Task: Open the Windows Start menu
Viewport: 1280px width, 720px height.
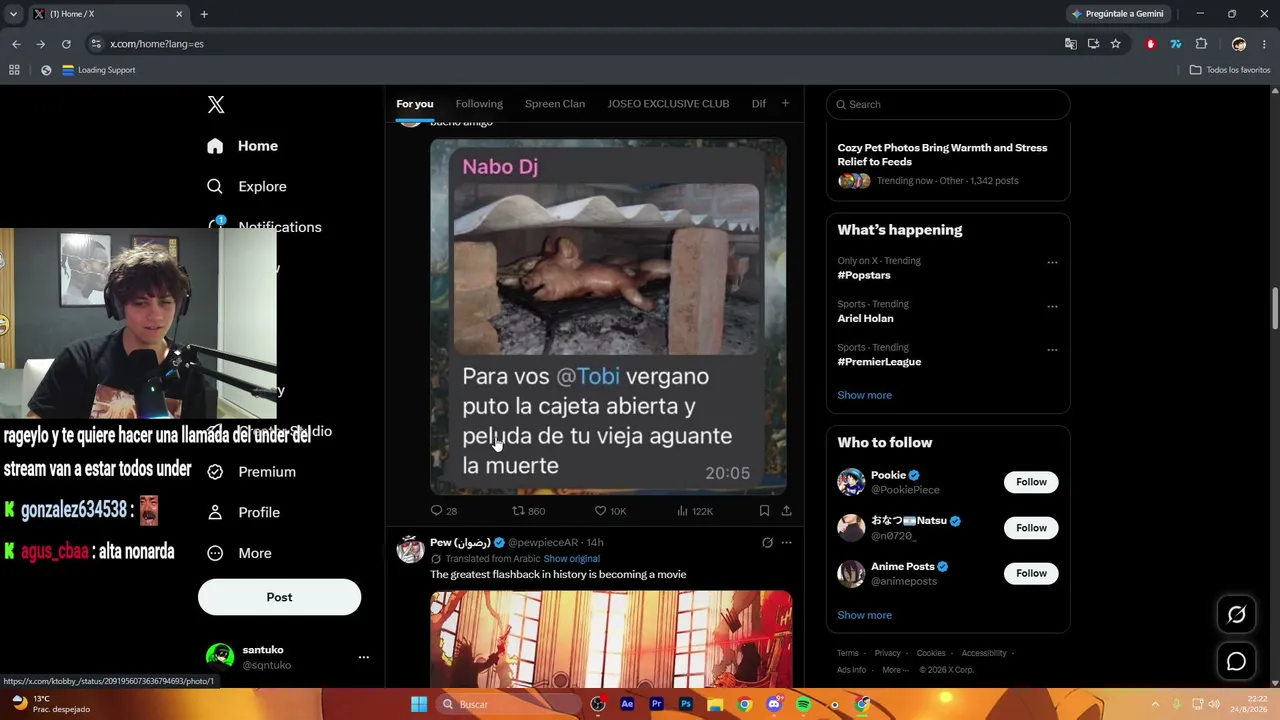Action: pos(419,704)
